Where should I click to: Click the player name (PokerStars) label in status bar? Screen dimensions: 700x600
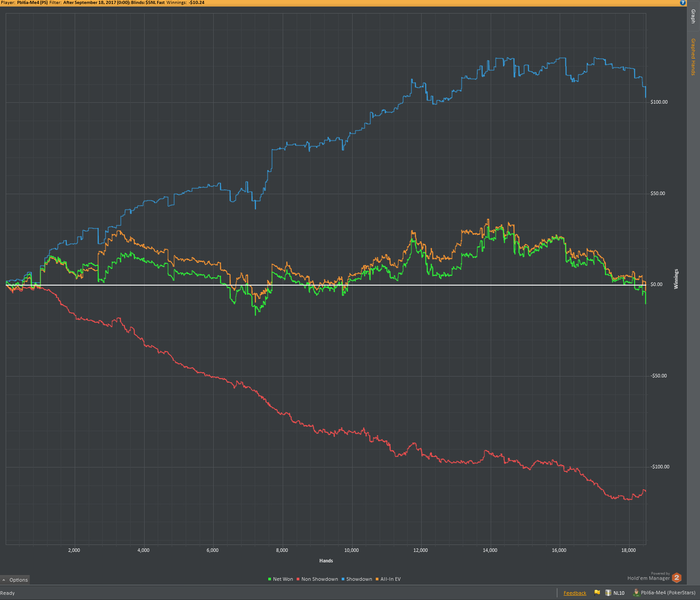667,593
